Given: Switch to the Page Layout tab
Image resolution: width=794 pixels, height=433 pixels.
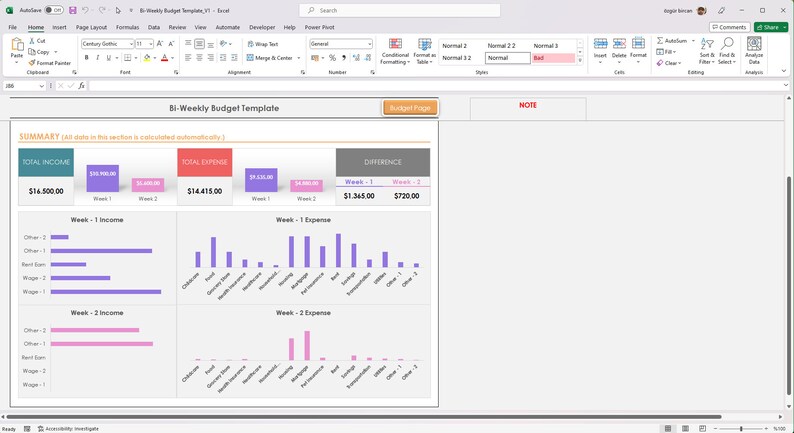Looking at the screenshot, I should click(91, 27).
